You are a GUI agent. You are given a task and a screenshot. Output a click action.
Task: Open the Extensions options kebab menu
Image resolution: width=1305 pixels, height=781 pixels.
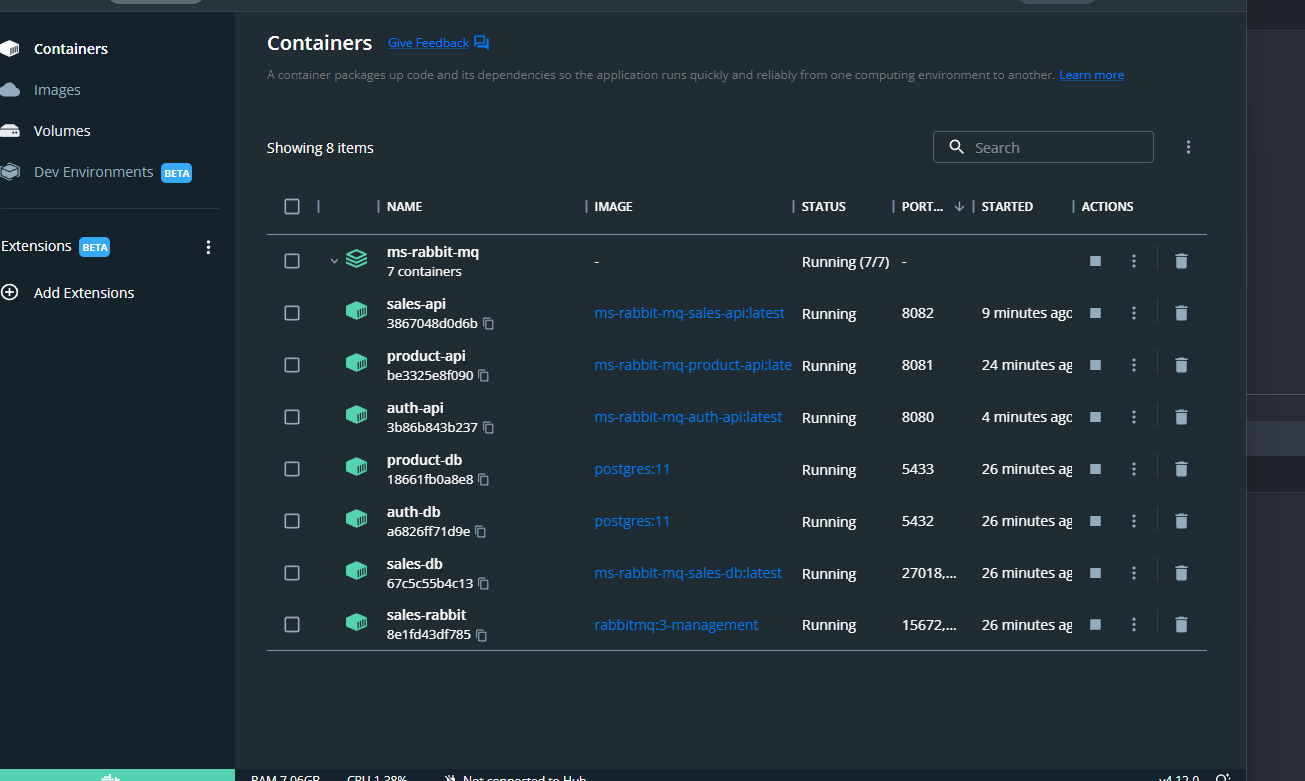pos(209,247)
